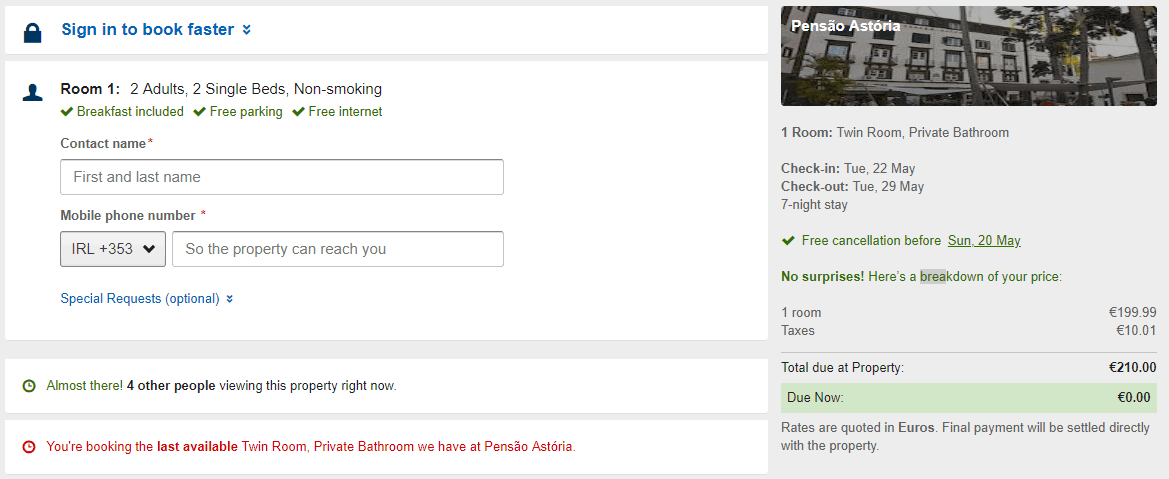Click the Contact name input field
The width and height of the screenshot is (1169, 479).
tap(282, 177)
